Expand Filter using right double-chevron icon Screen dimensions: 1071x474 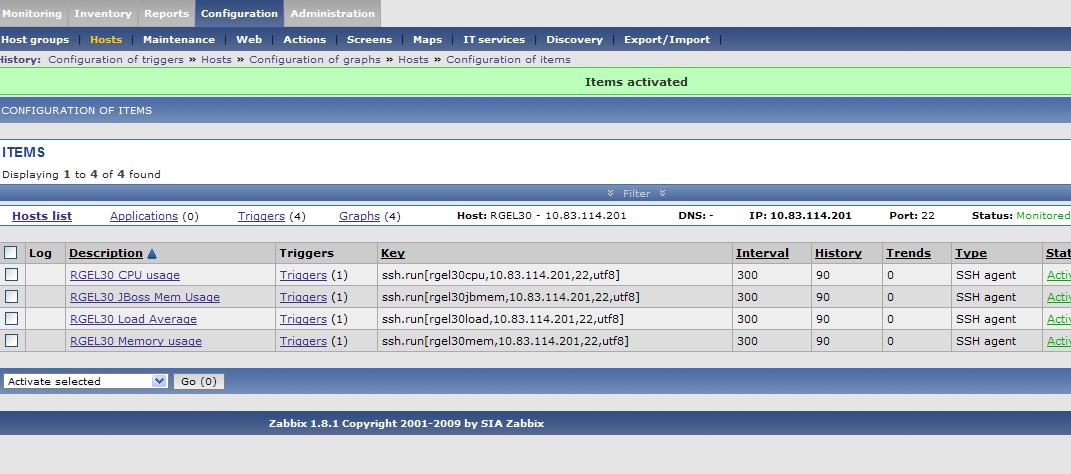pyautogui.click(x=662, y=193)
